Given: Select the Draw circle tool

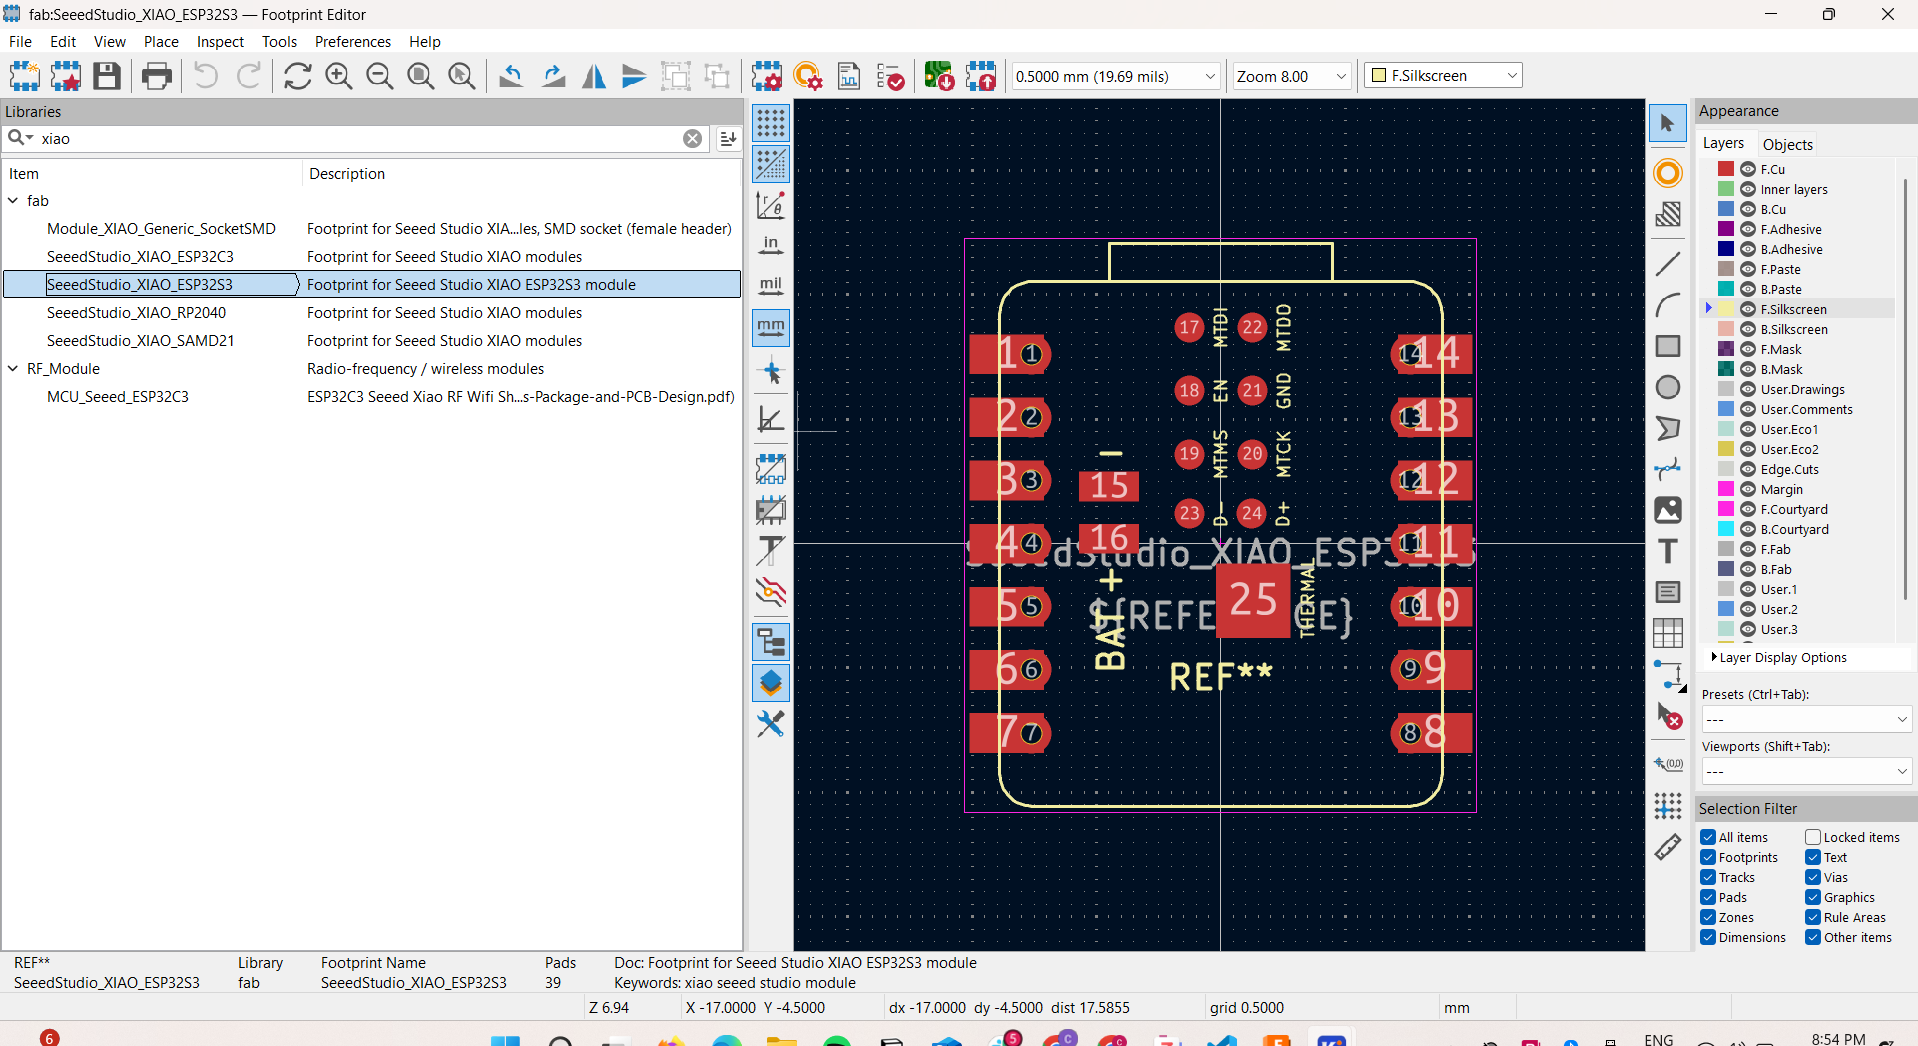Looking at the screenshot, I should [x=1668, y=387].
